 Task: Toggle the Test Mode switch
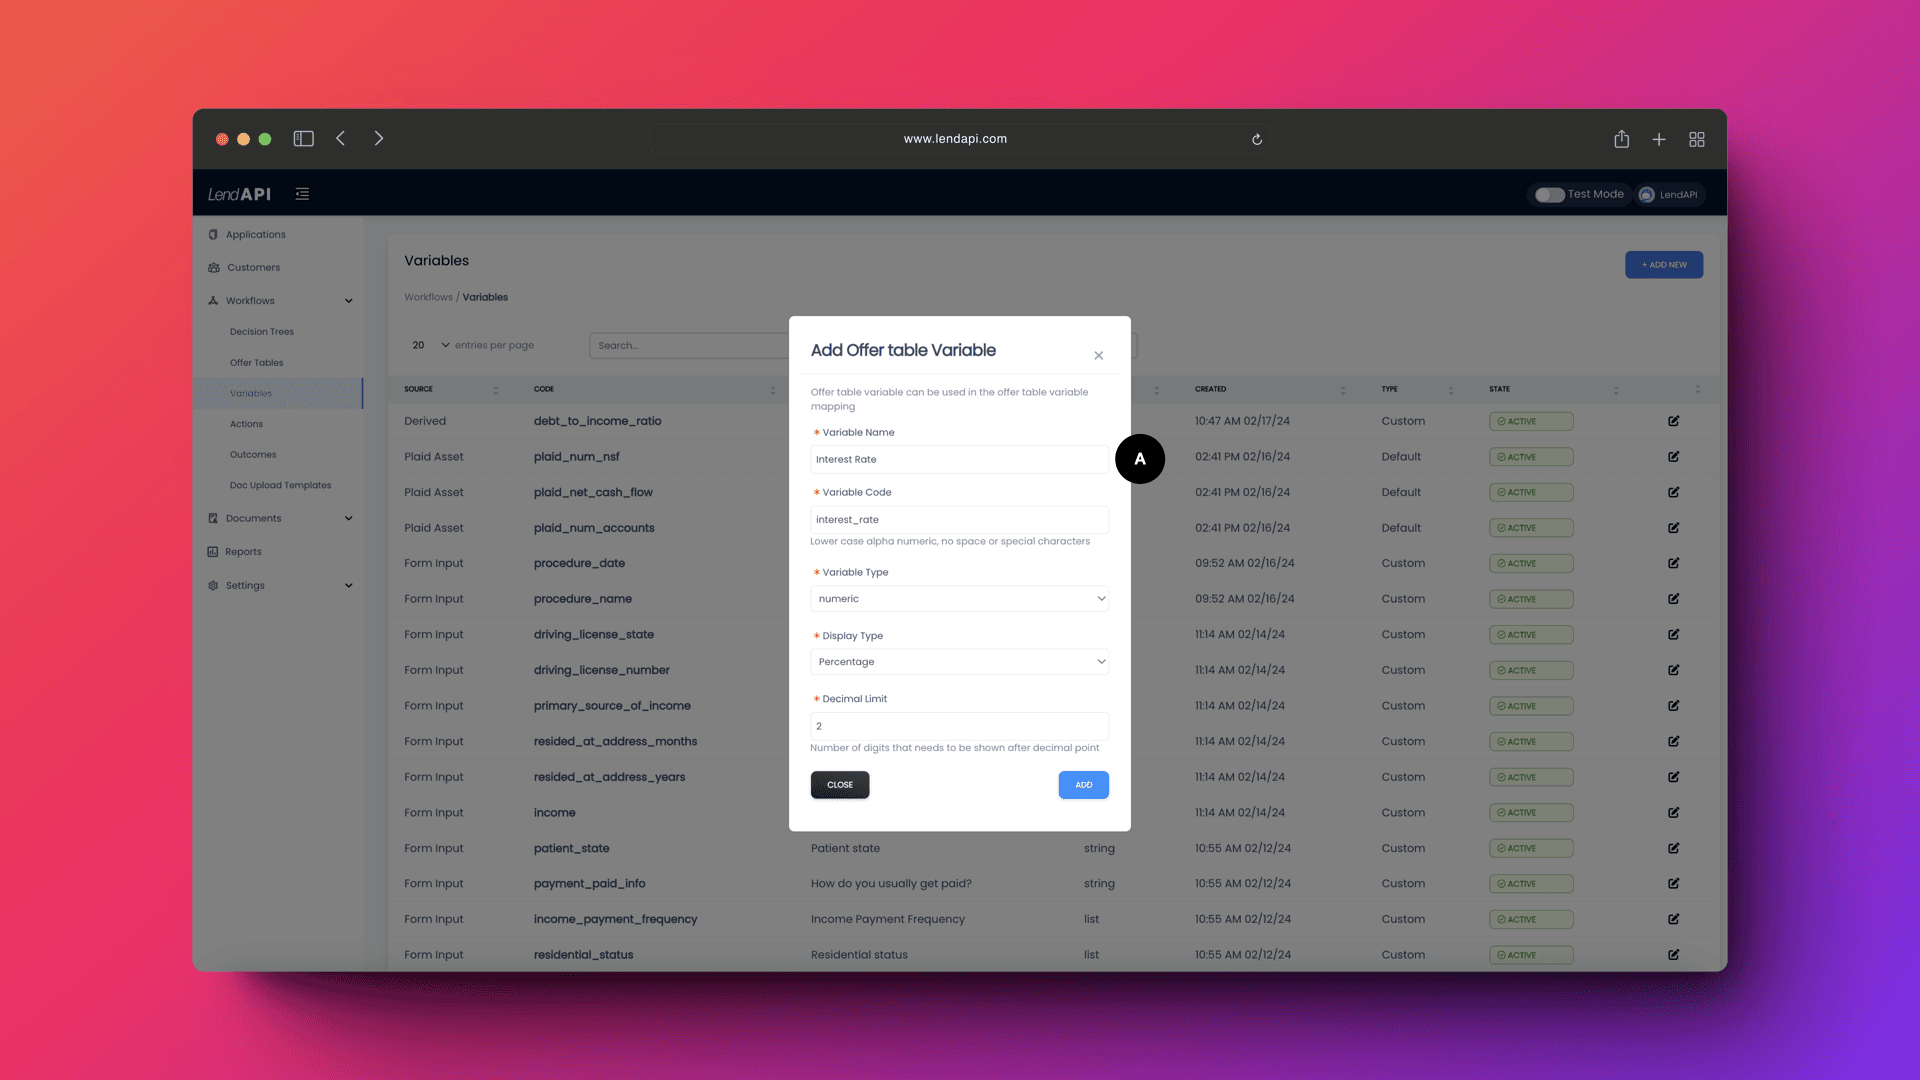point(1549,194)
